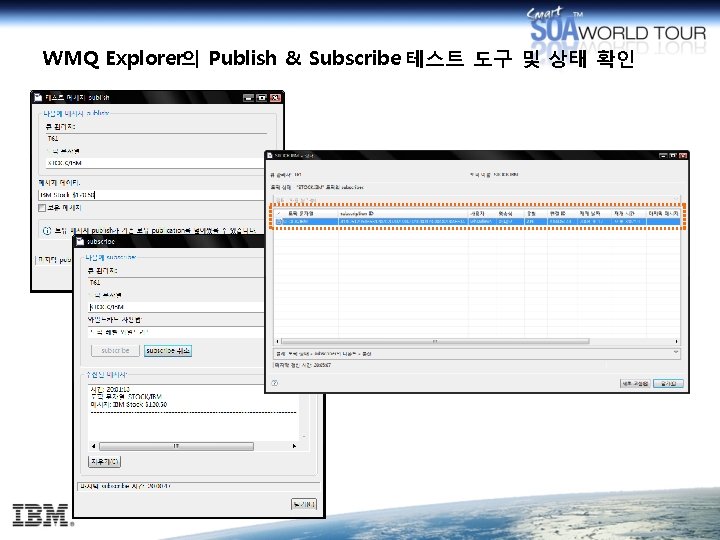The image size is (720, 540).
Task: Click the status window title bar icon
Action: (270, 156)
